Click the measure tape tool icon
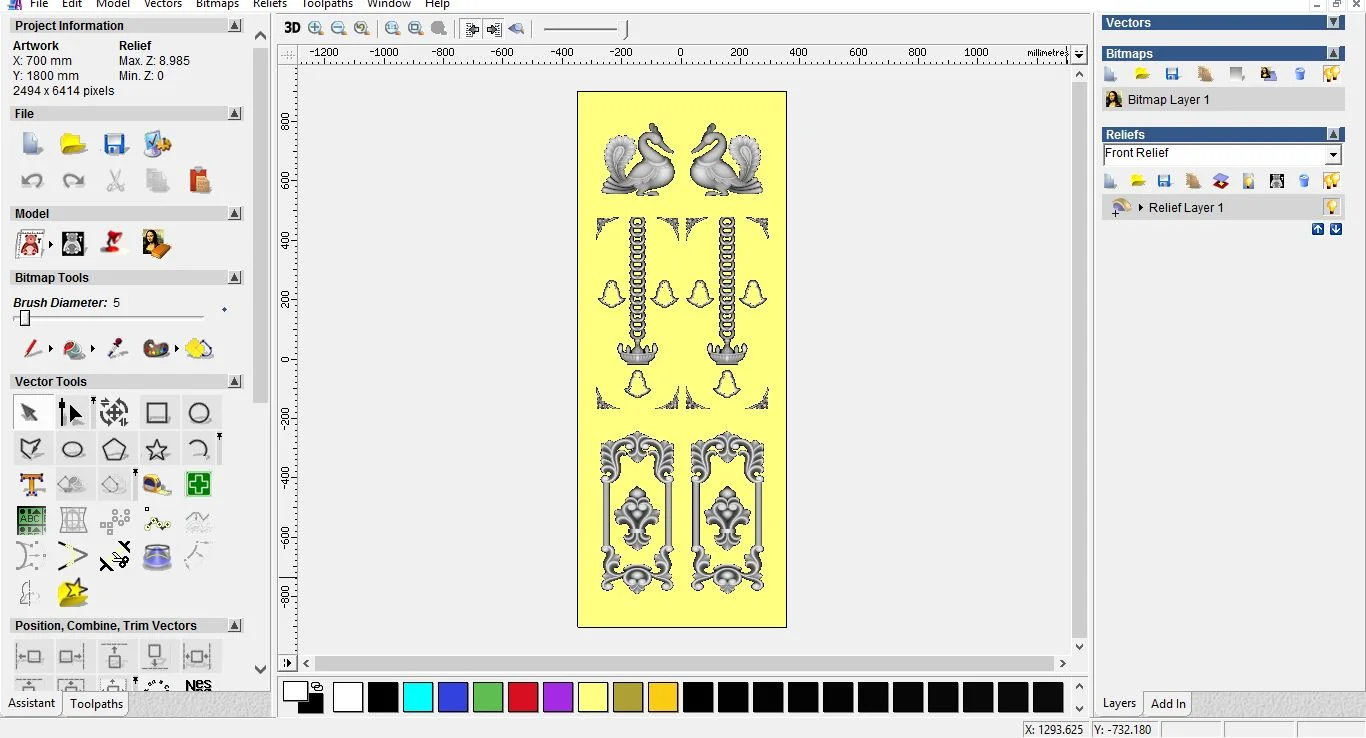Screen dimensions: 1366x738 click(156, 485)
